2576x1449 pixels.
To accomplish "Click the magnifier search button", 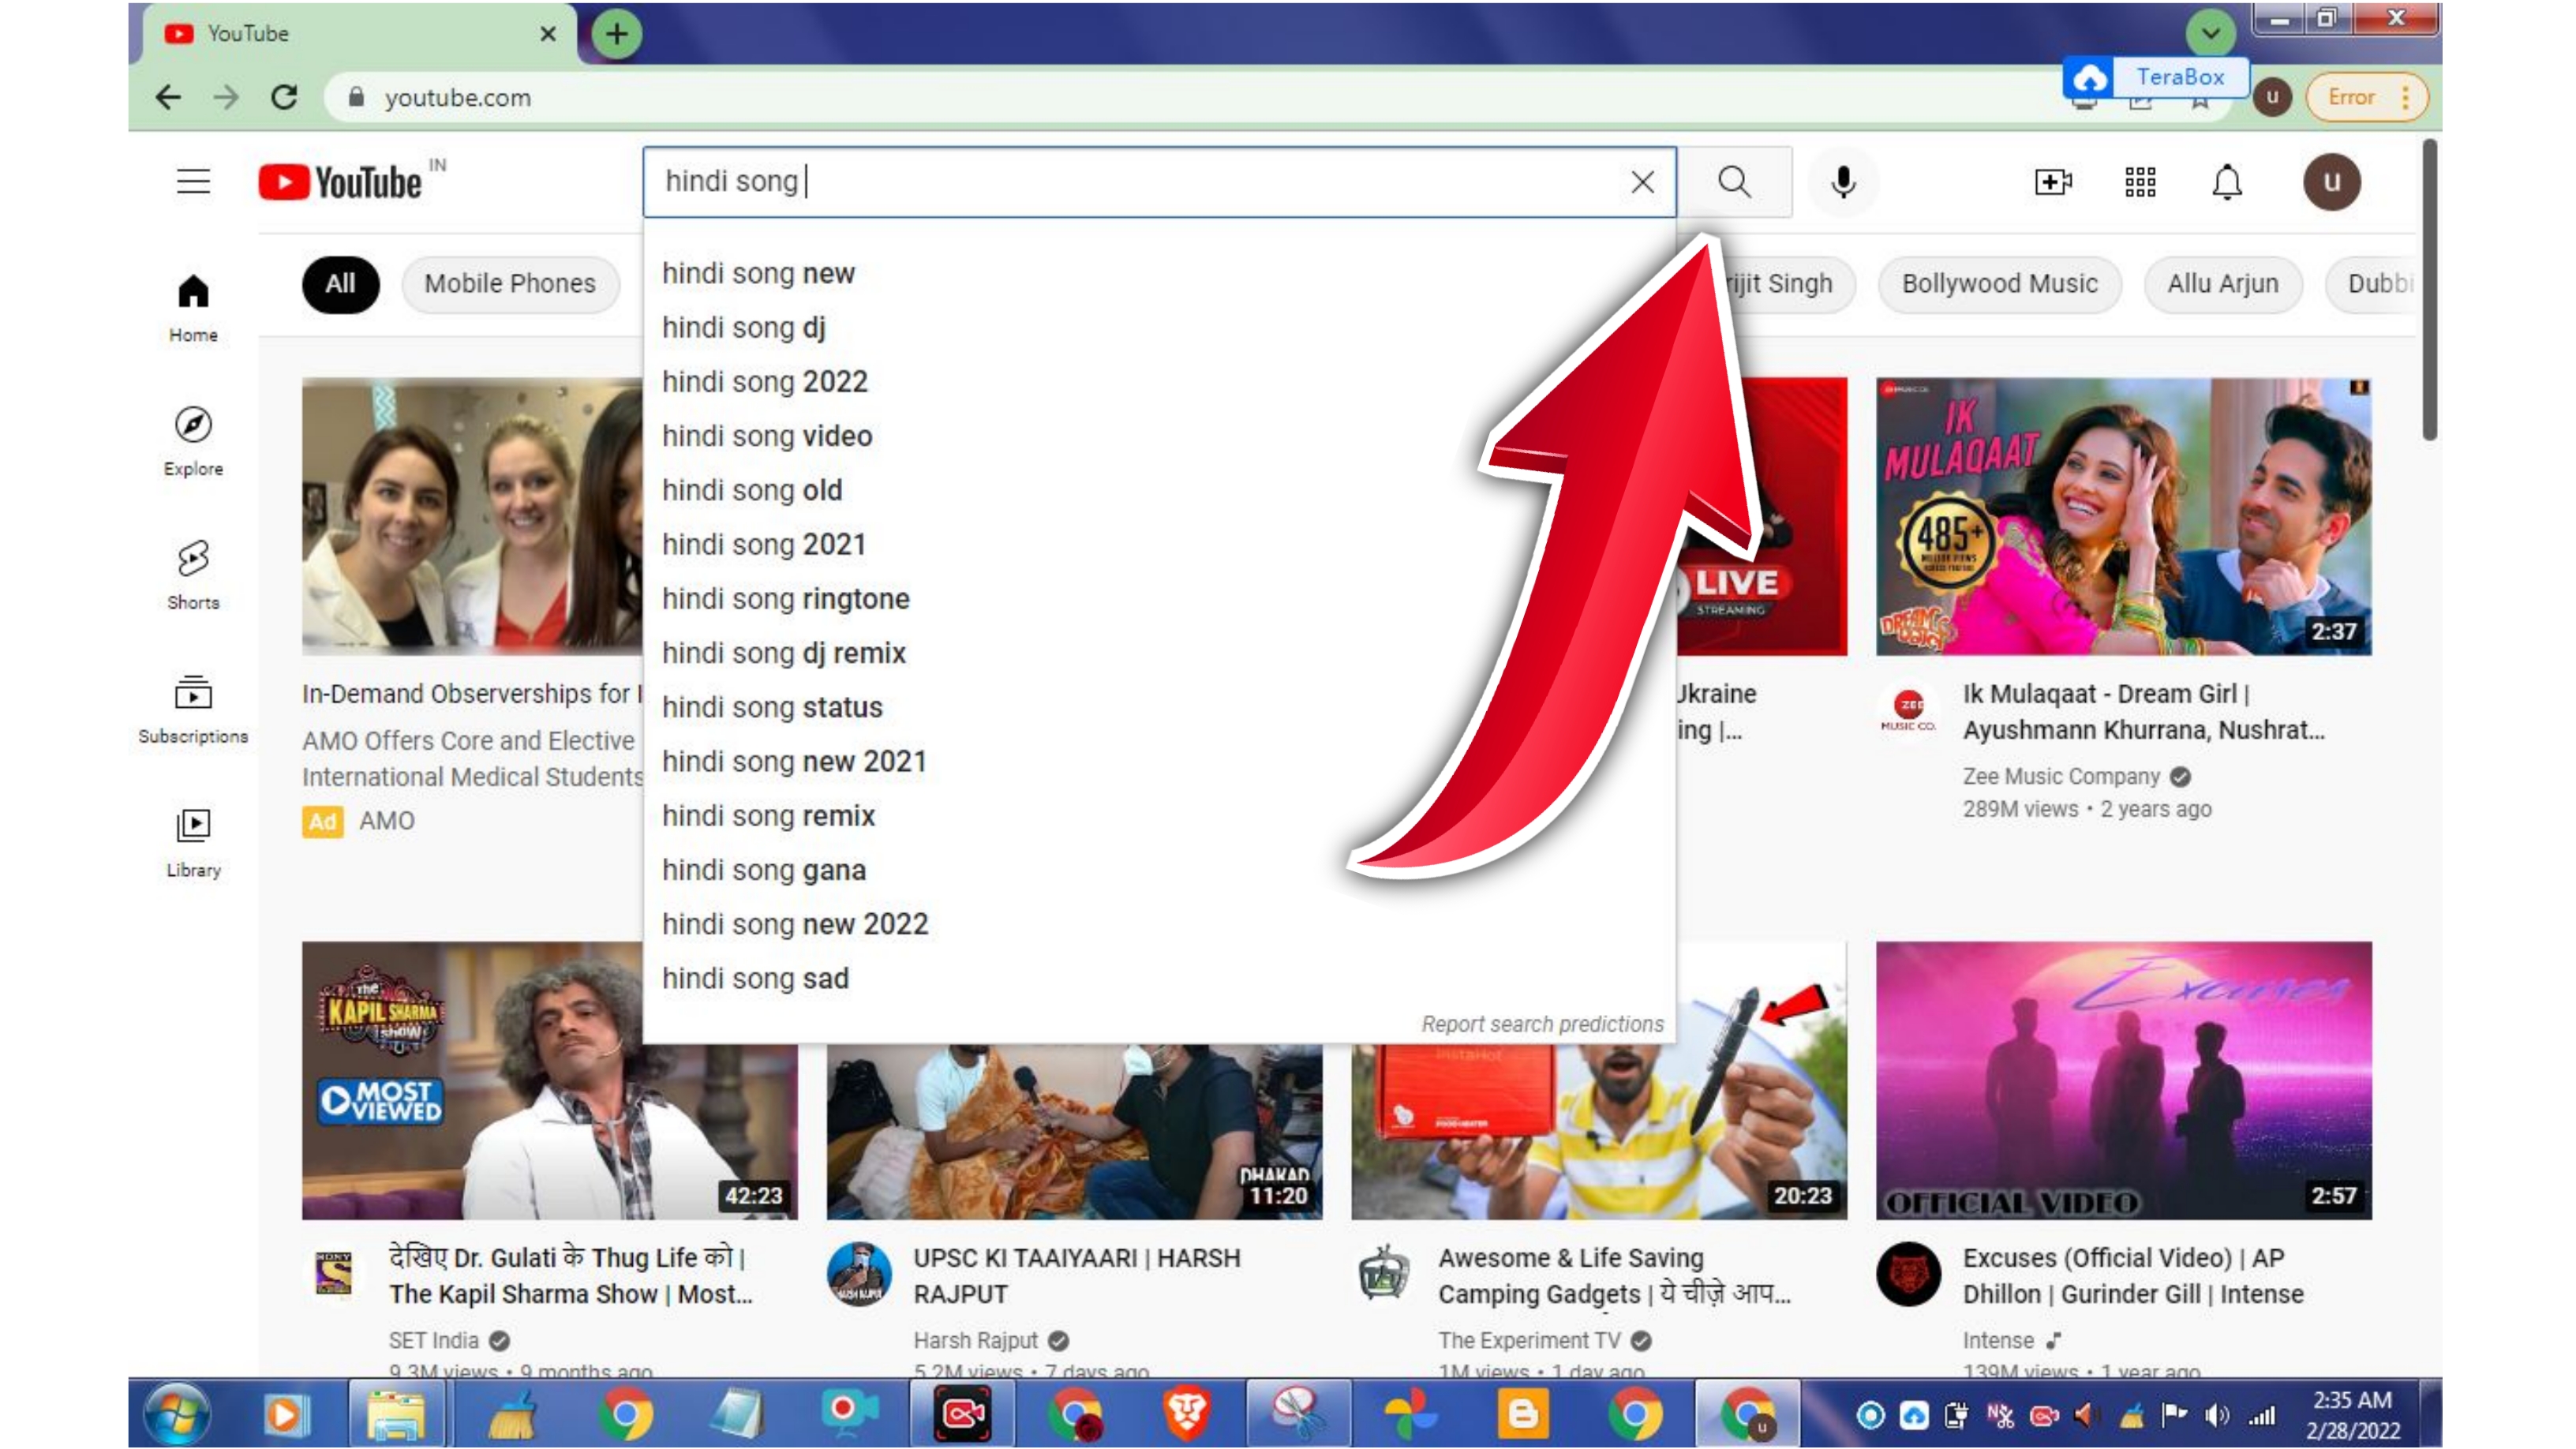I will (x=1735, y=182).
